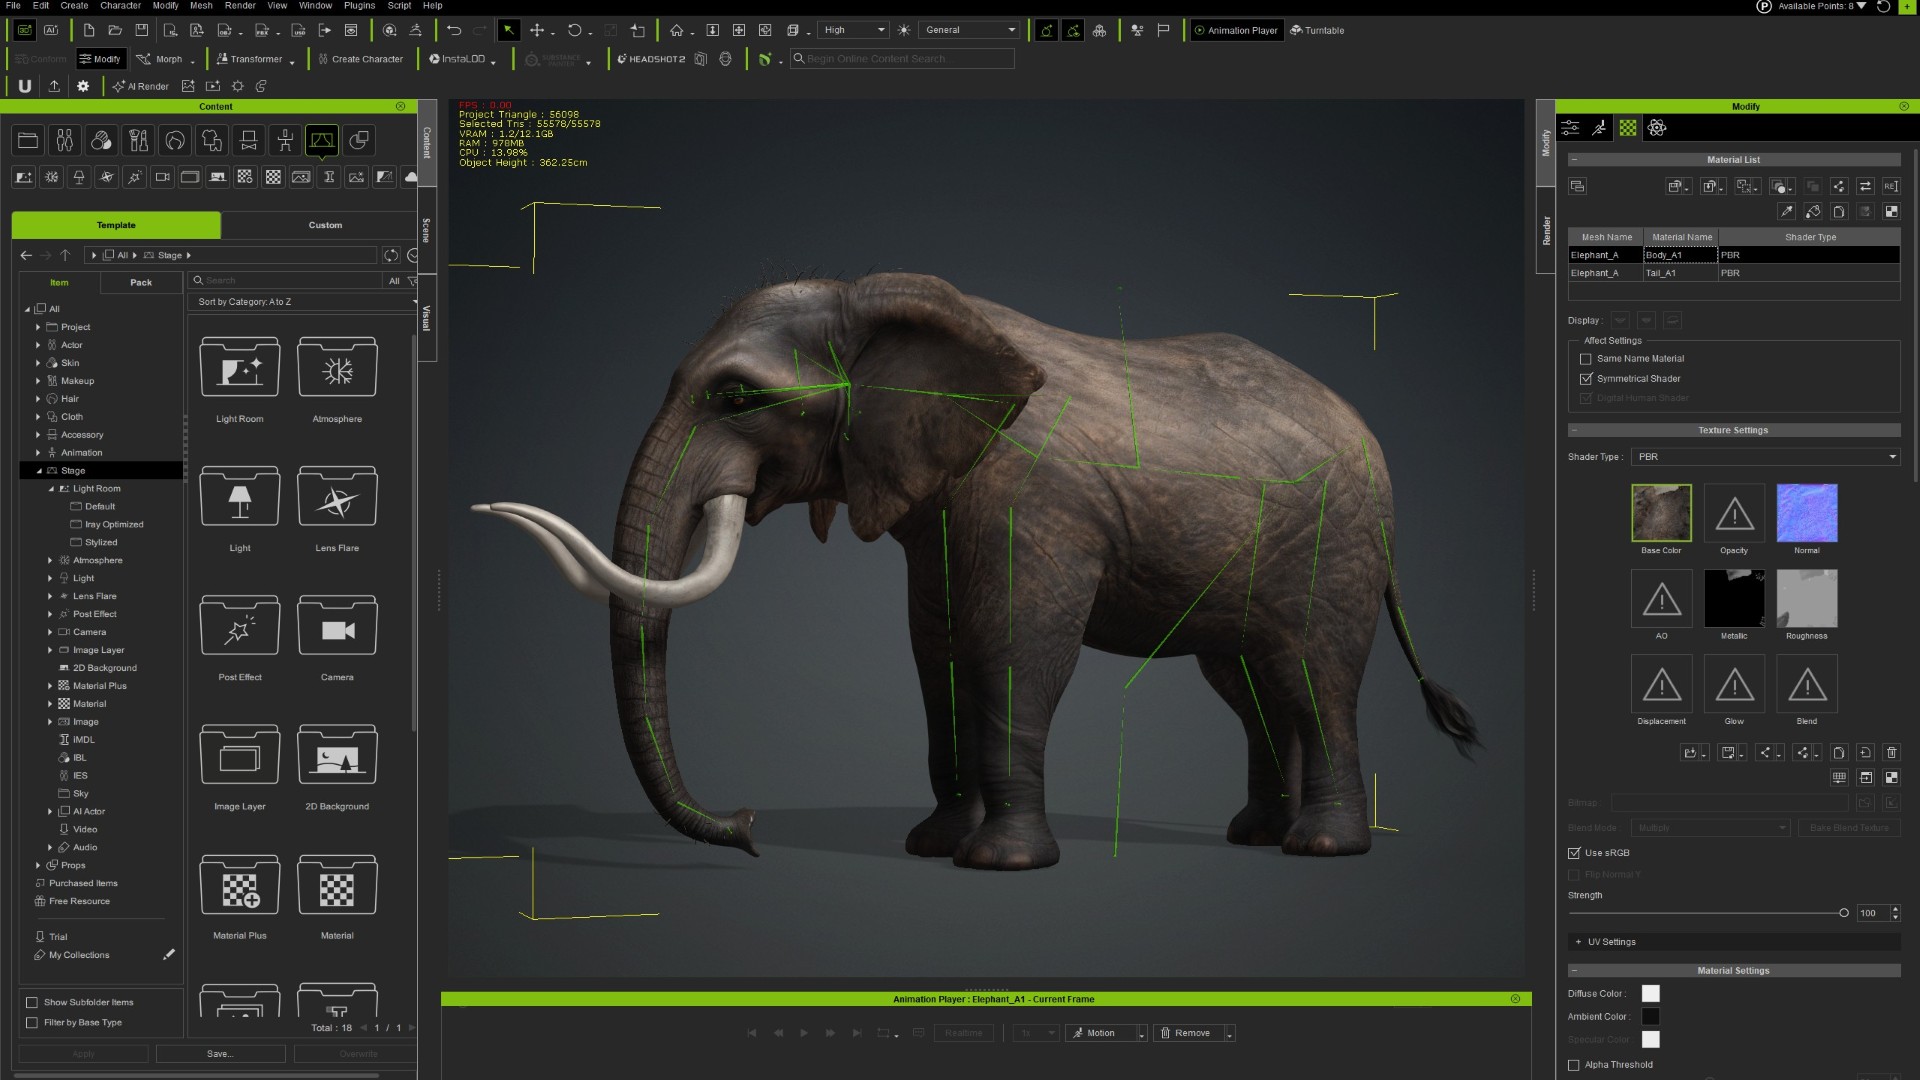Switch to the Pack tab
This screenshot has width=1920, height=1080.
tap(141, 282)
